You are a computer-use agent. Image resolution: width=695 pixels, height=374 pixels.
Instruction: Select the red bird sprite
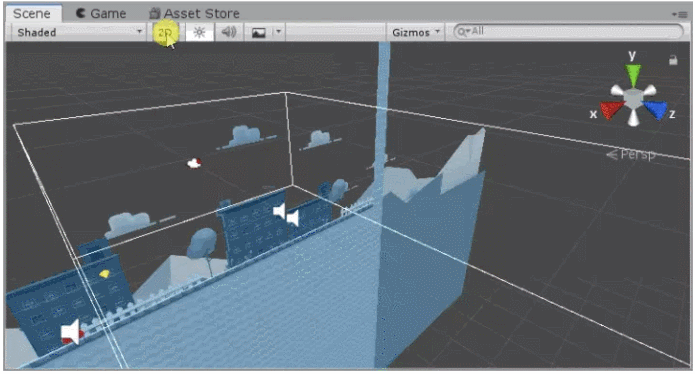click(194, 164)
